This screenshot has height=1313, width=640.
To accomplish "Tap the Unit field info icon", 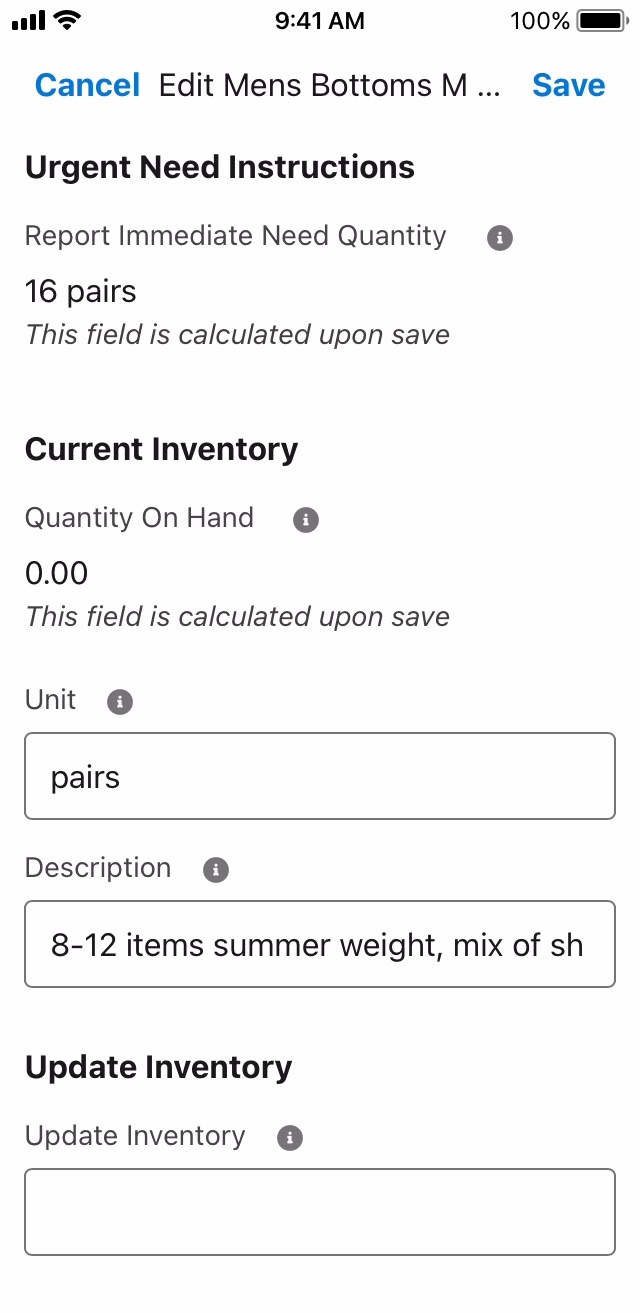I will pos(120,702).
